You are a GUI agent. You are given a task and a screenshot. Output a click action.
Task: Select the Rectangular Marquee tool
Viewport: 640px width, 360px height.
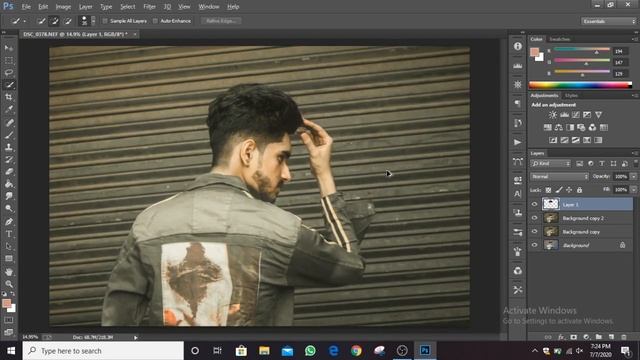[9, 60]
